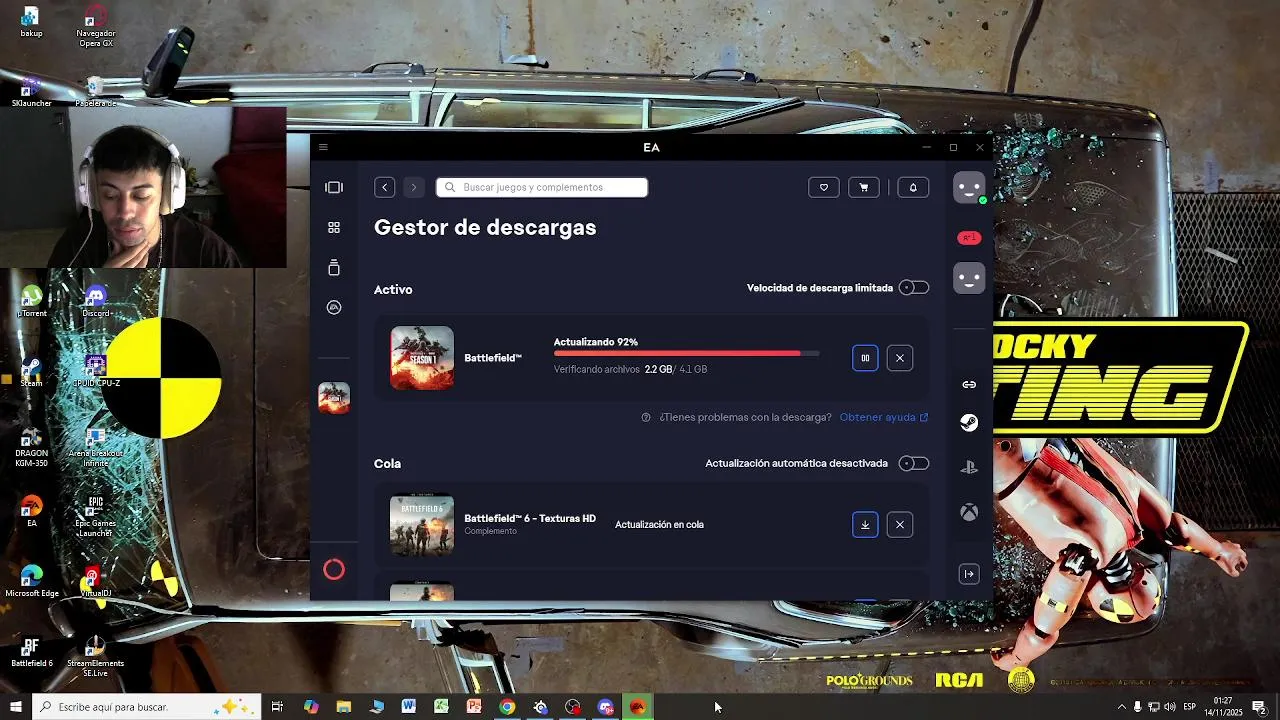Image resolution: width=1280 pixels, height=720 pixels.
Task: Click the 'Battlefield™' game title
Action: click(x=493, y=358)
